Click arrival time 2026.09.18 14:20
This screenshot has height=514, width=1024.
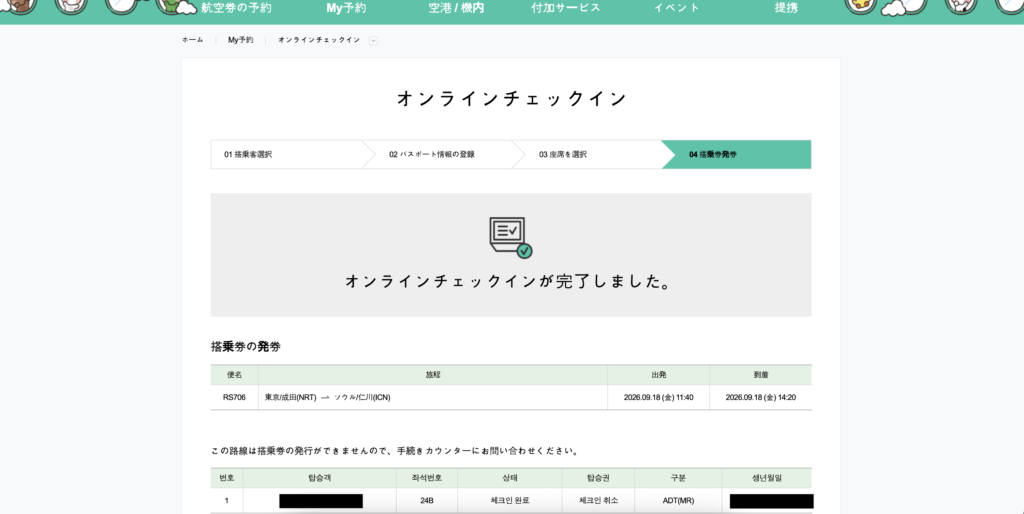click(761, 397)
